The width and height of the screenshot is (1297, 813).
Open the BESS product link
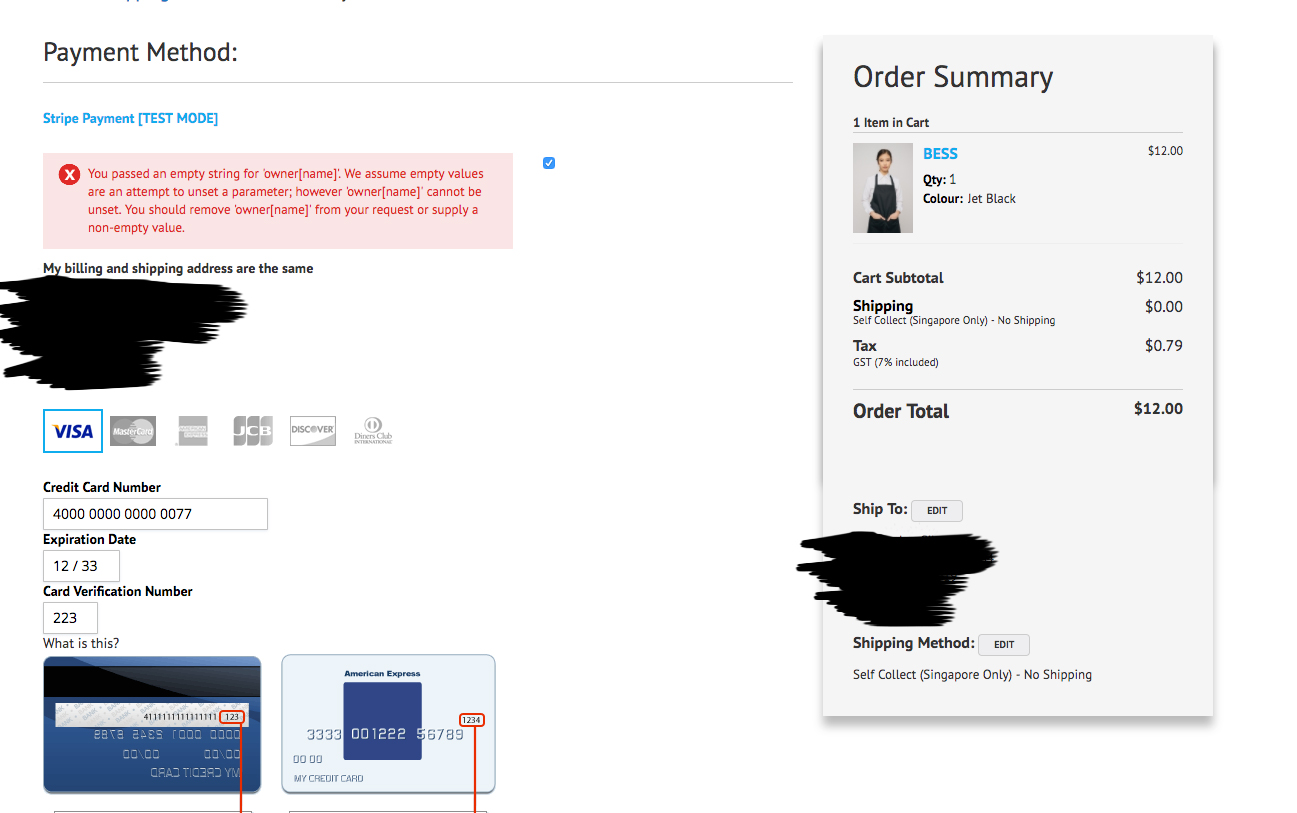(x=940, y=154)
